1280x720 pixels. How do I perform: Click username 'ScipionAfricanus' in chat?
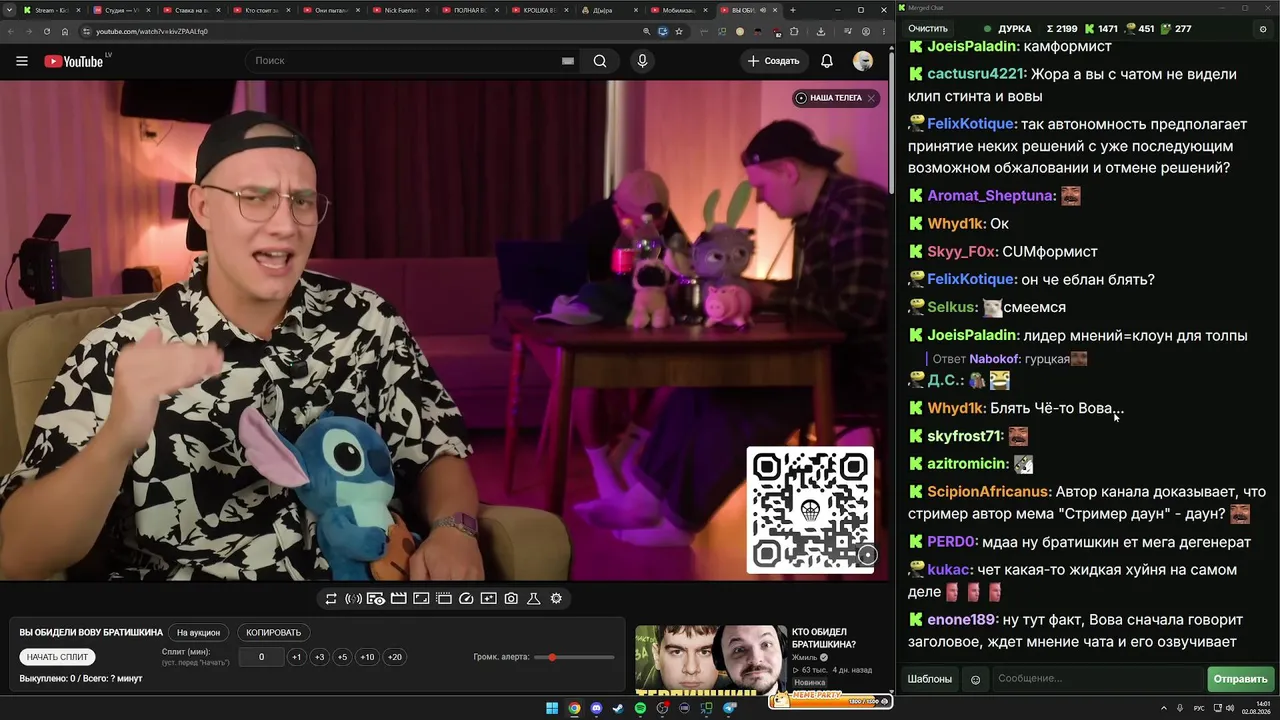pos(989,492)
